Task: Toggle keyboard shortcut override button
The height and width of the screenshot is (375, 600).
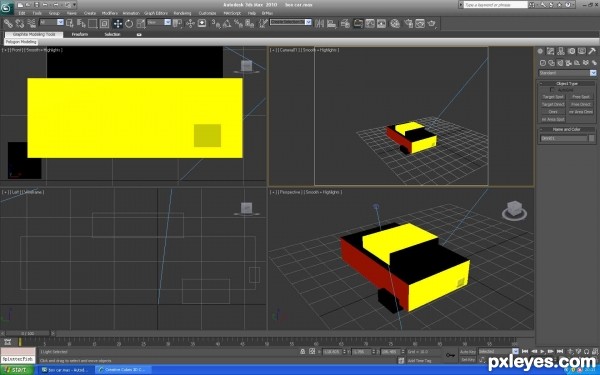Action: (202, 23)
